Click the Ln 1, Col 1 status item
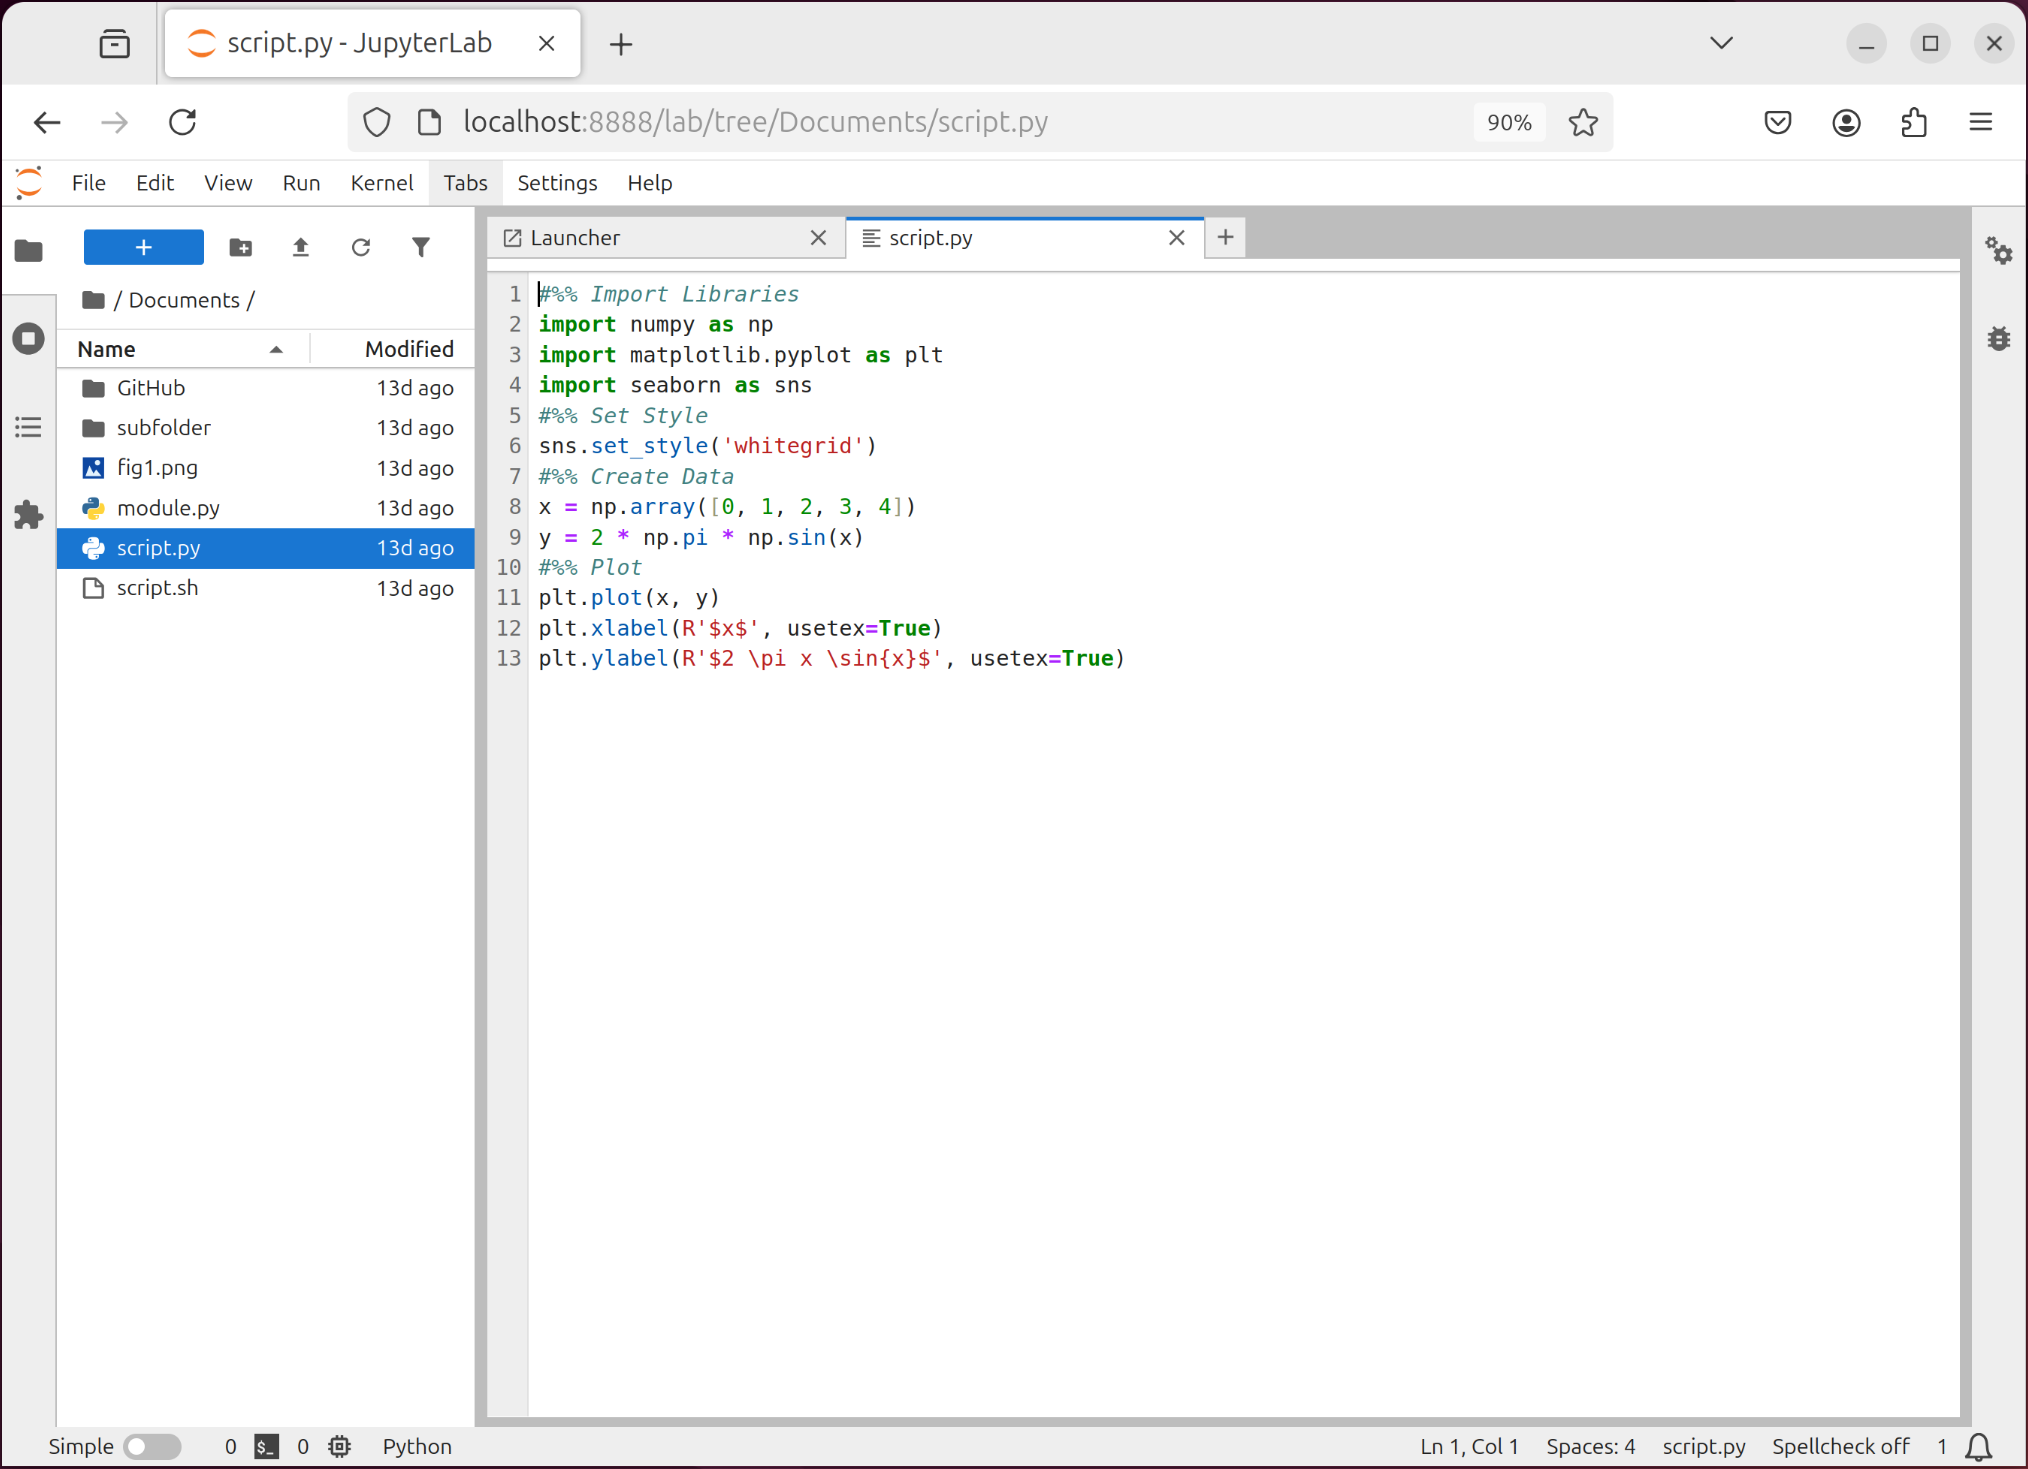The width and height of the screenshot is (2028, 1469). click(1469, 1446)
